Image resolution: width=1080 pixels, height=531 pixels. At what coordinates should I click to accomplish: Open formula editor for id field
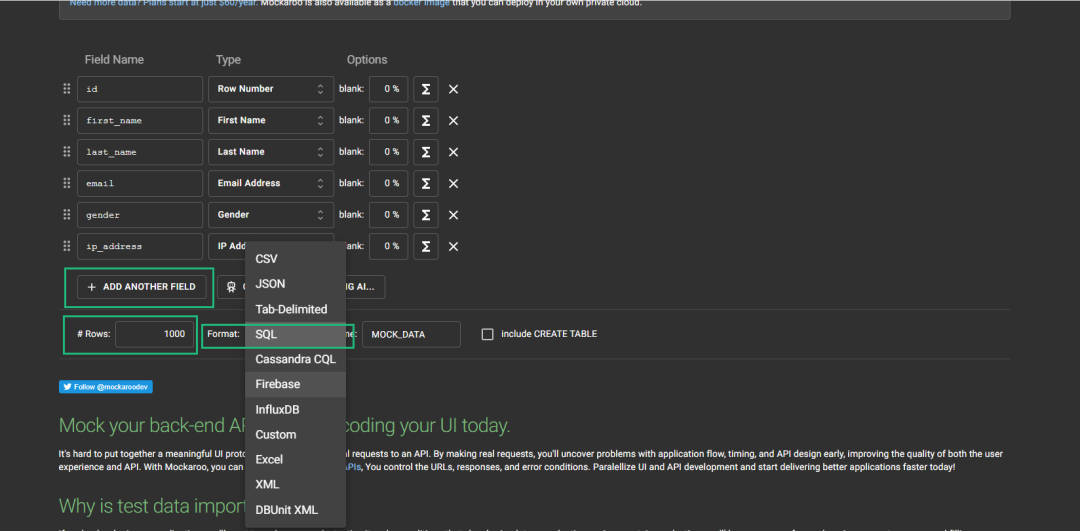[x=426, y=89]
